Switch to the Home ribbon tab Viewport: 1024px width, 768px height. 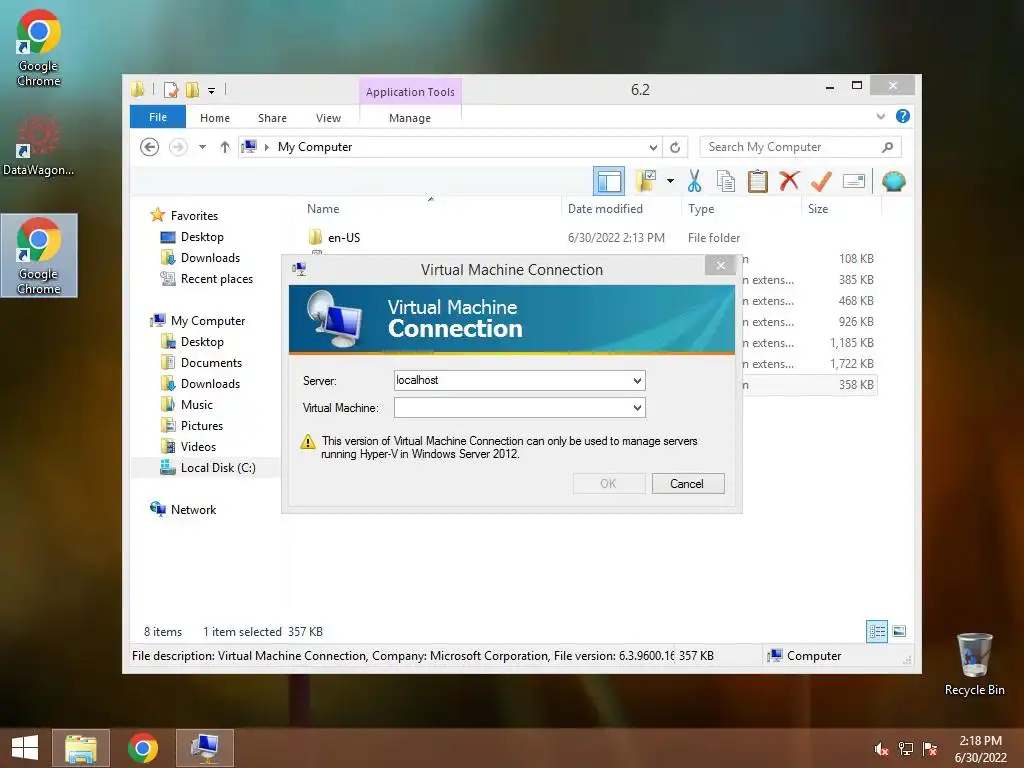point(215,118)
